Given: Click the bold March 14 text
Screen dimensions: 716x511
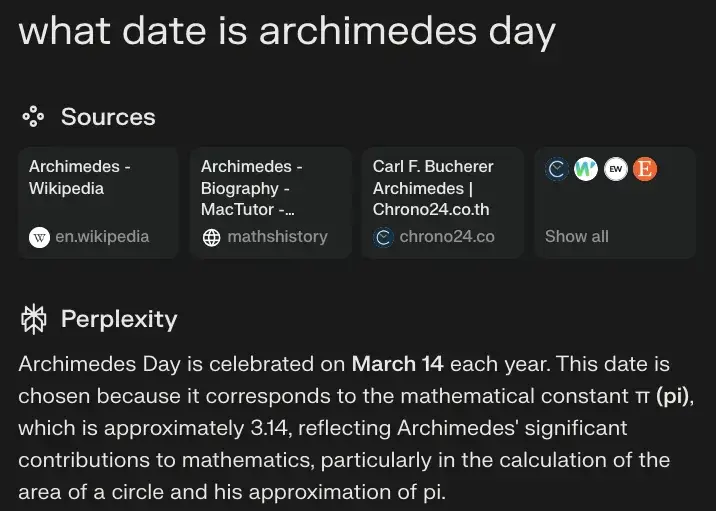Looking at the screenshot, I should [x=398, y=364].
